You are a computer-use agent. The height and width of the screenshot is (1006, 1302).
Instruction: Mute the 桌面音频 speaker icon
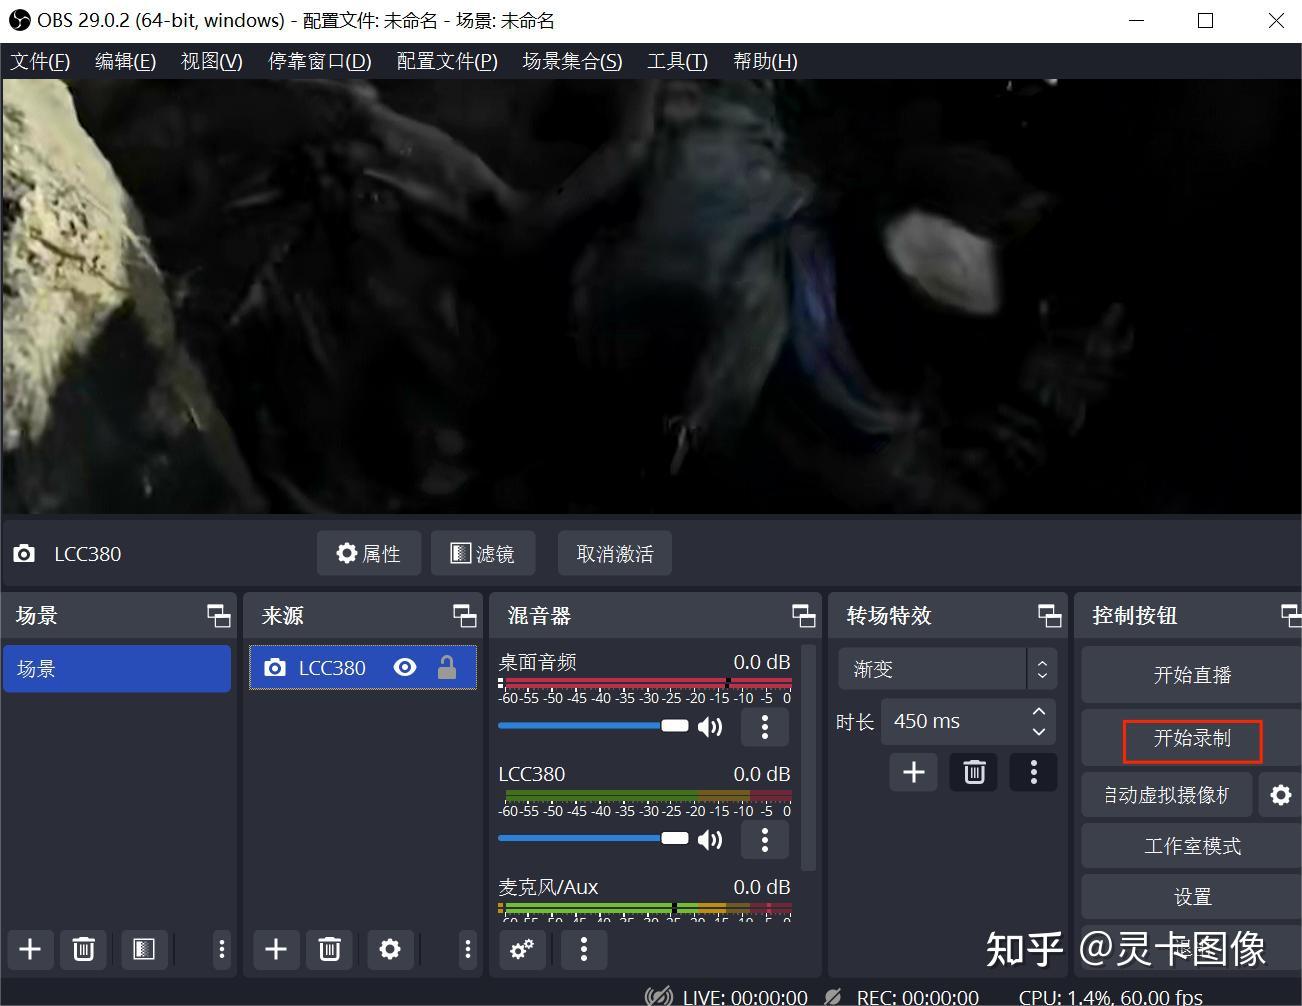tap(711, 726)
